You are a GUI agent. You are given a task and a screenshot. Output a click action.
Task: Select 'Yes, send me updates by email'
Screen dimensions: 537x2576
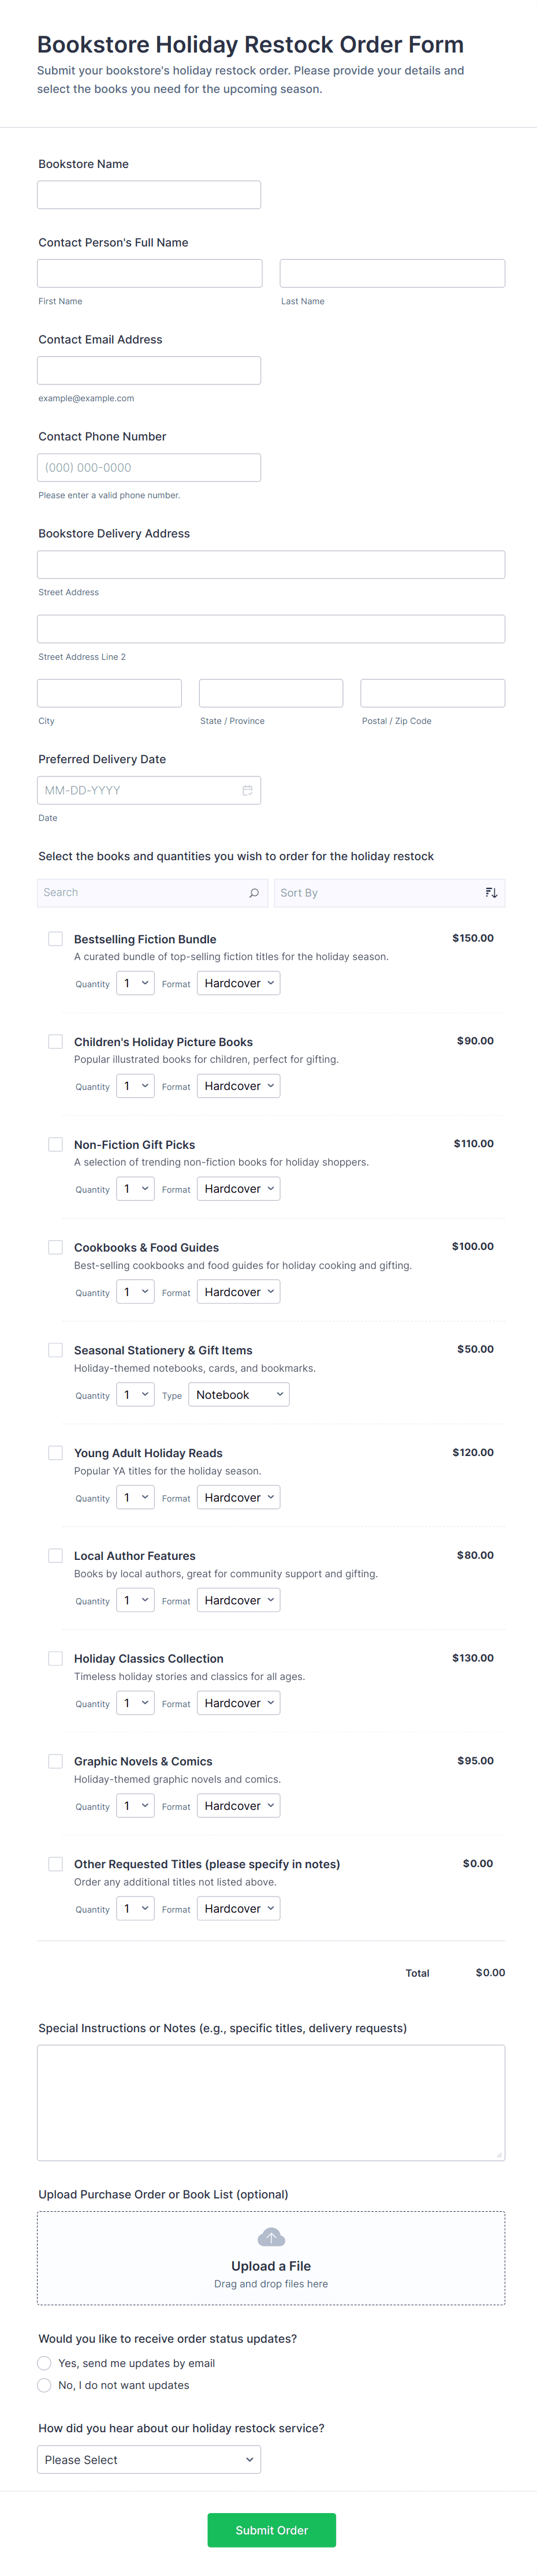click(44, 2363)
